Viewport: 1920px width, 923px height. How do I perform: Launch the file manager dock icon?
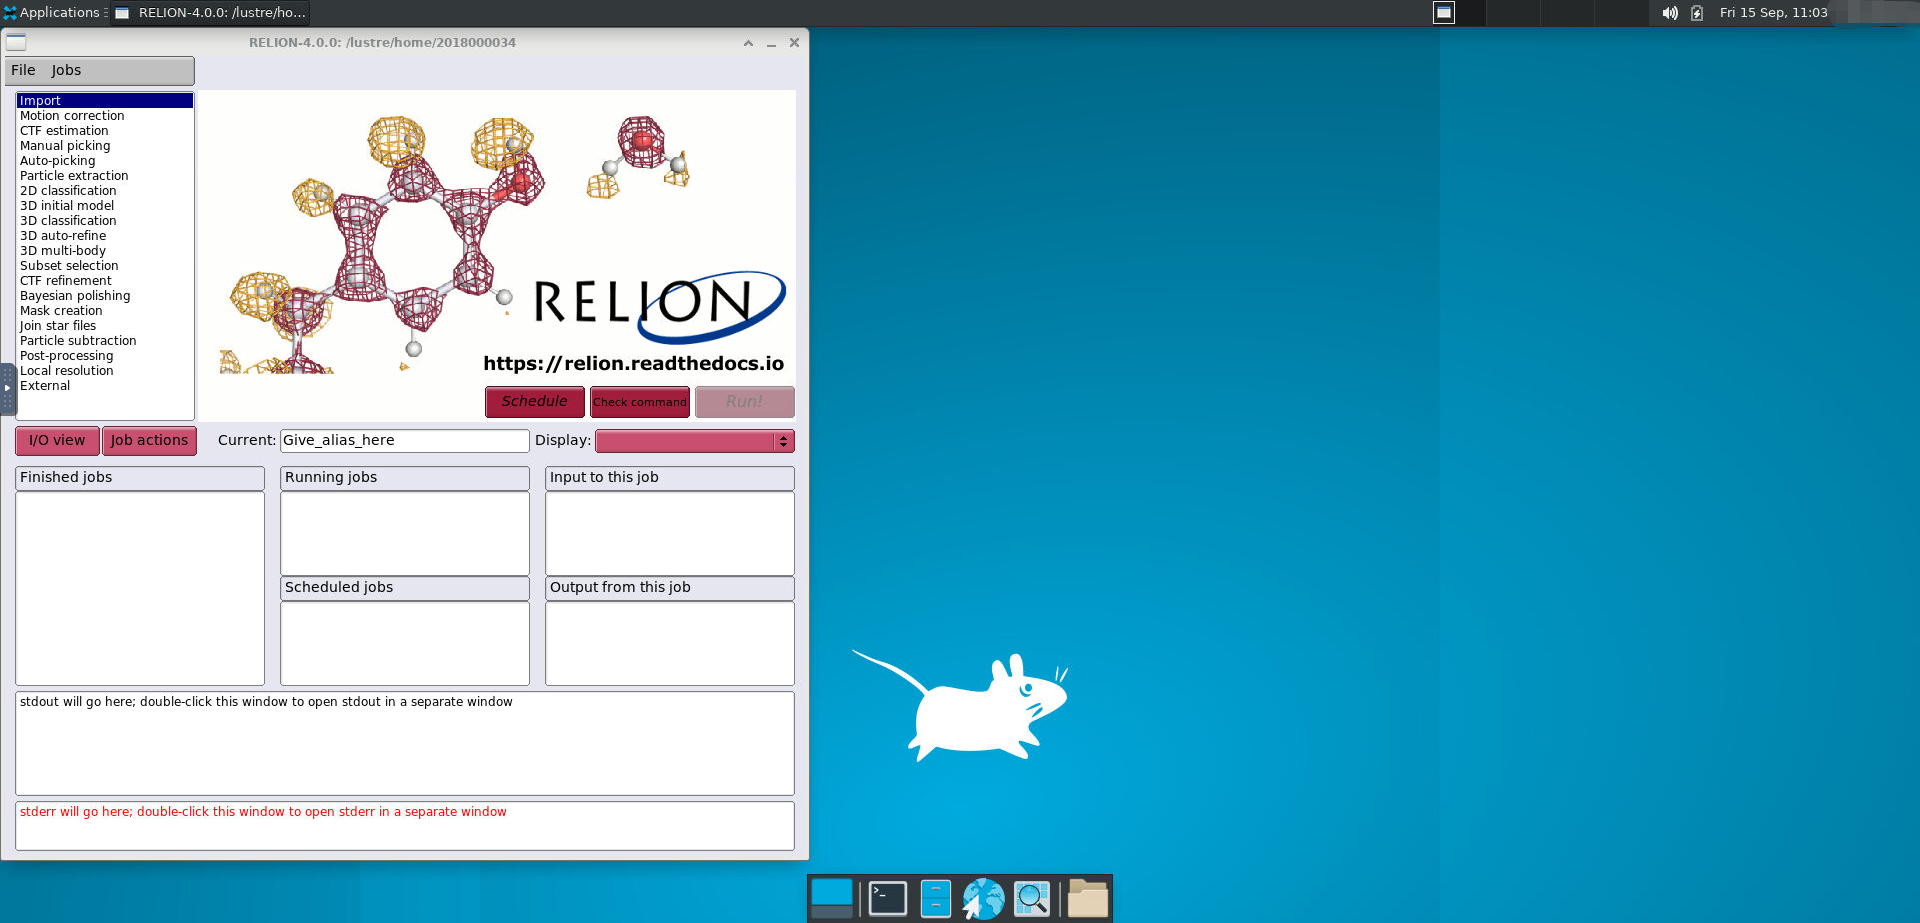click(935, 898)
